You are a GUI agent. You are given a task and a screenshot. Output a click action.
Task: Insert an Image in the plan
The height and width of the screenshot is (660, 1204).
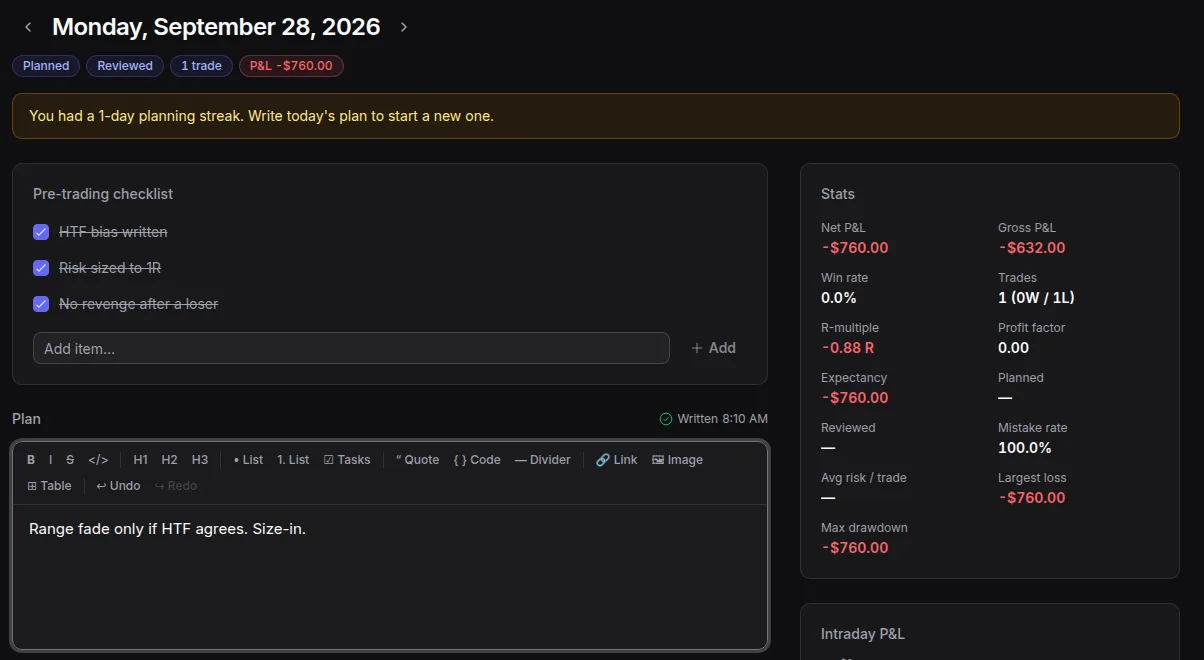pyautogui.click(x=677, y=460)
